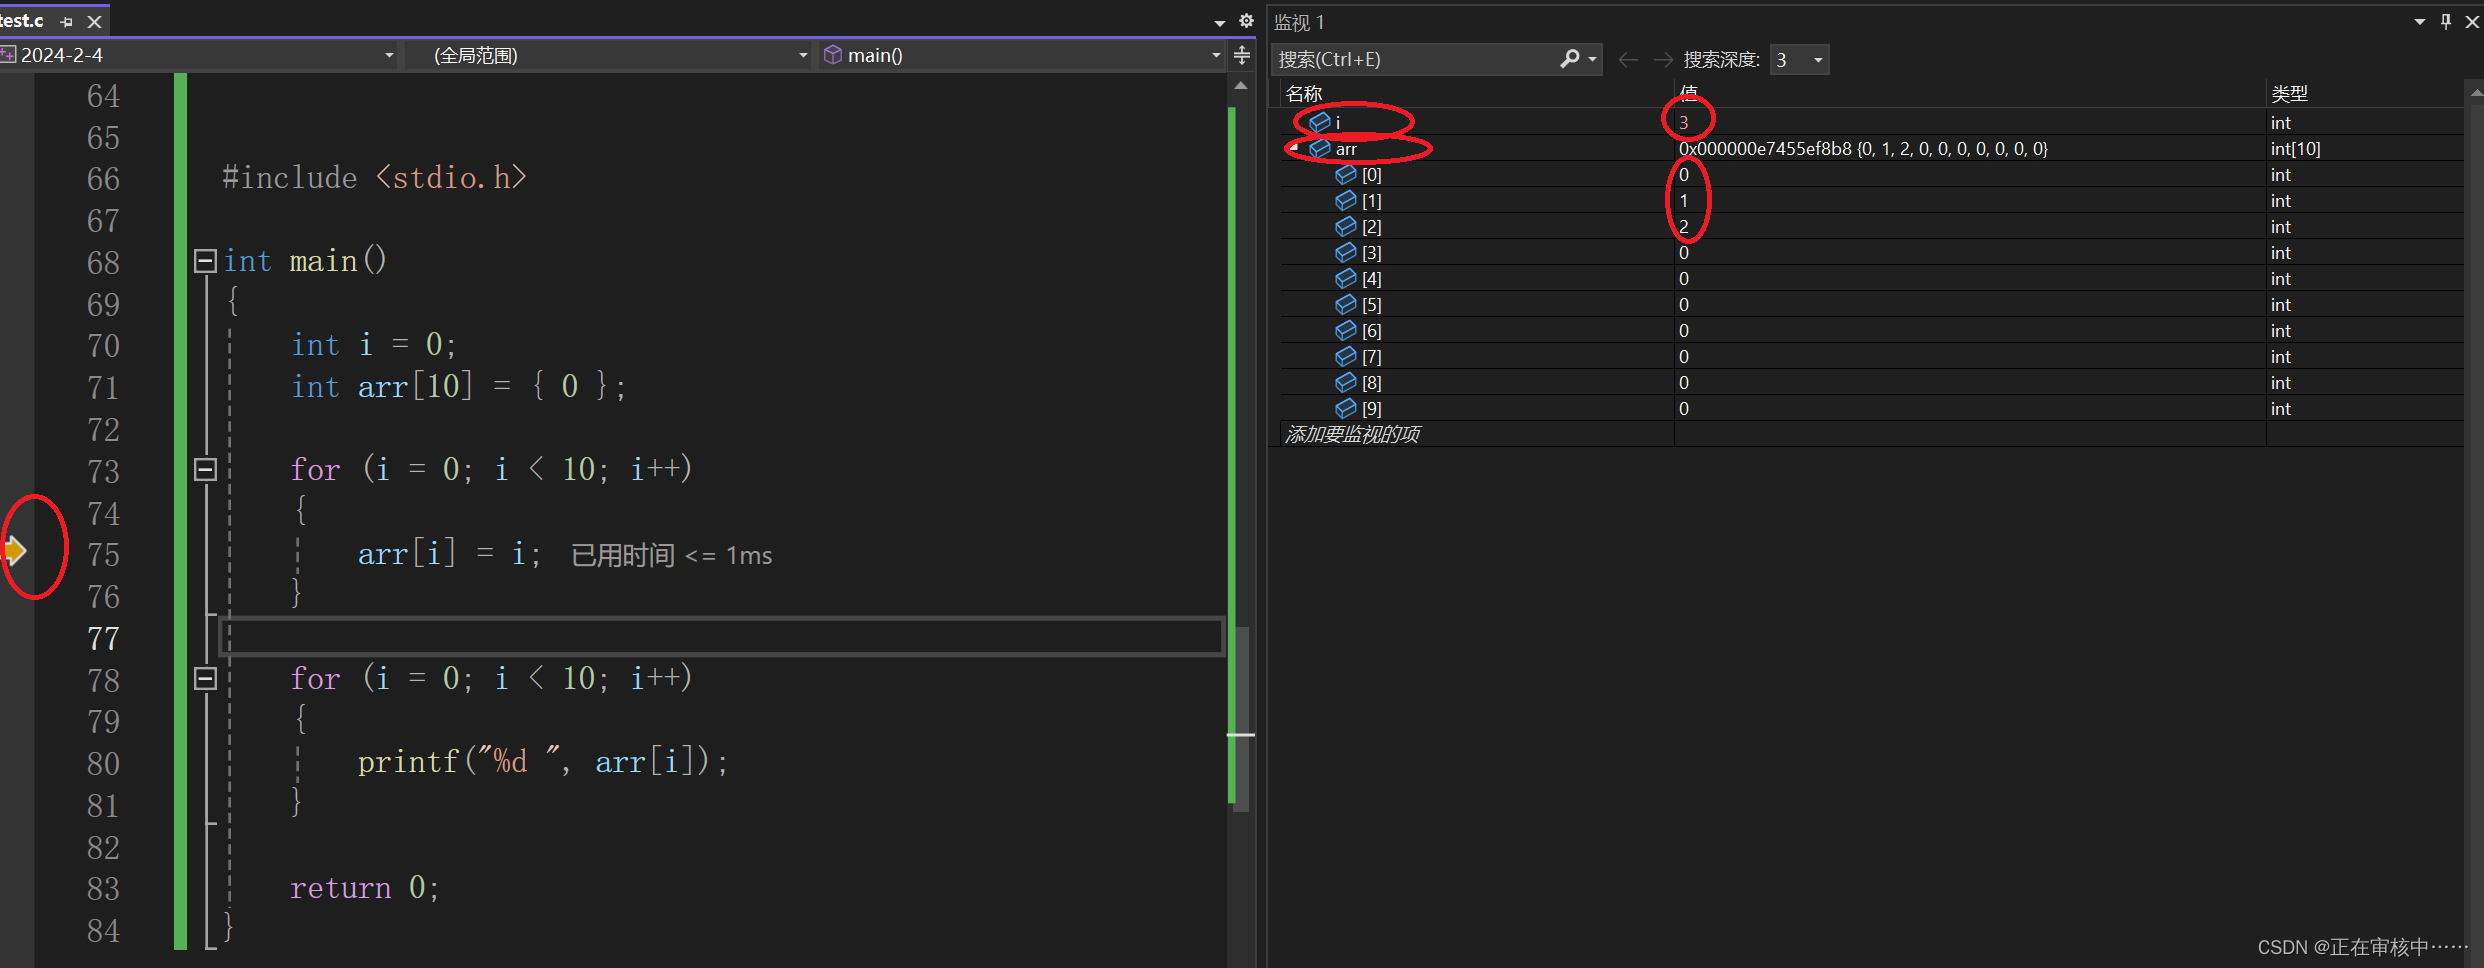Click the watch panel scrollbar up arrow

2475,92
